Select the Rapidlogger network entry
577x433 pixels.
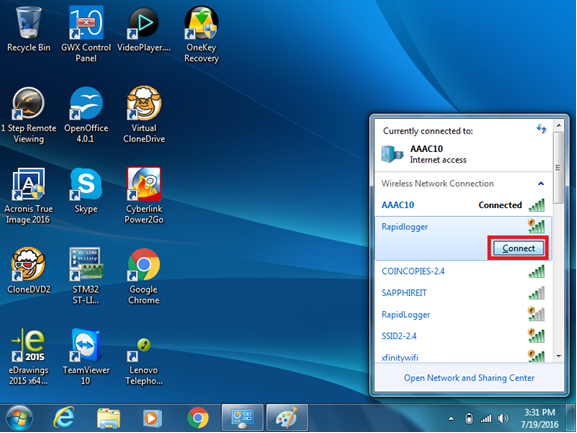pos(463,238)
